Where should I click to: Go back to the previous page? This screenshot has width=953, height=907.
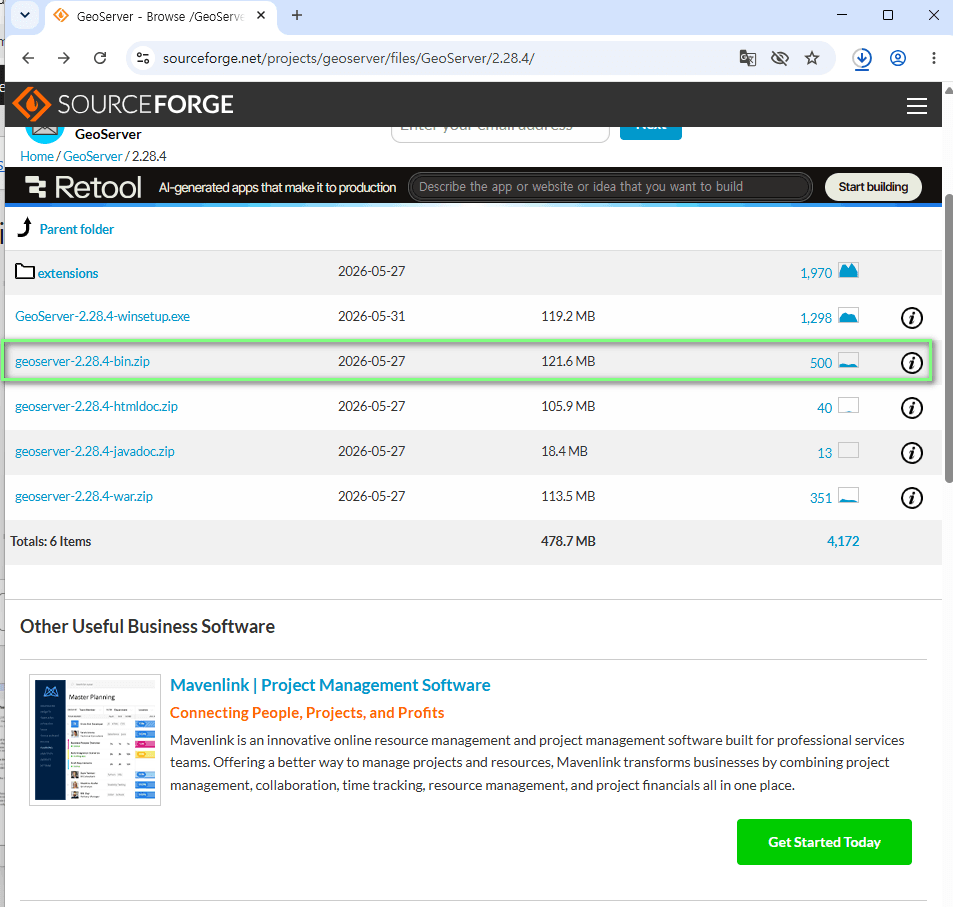tap(28, 58)
